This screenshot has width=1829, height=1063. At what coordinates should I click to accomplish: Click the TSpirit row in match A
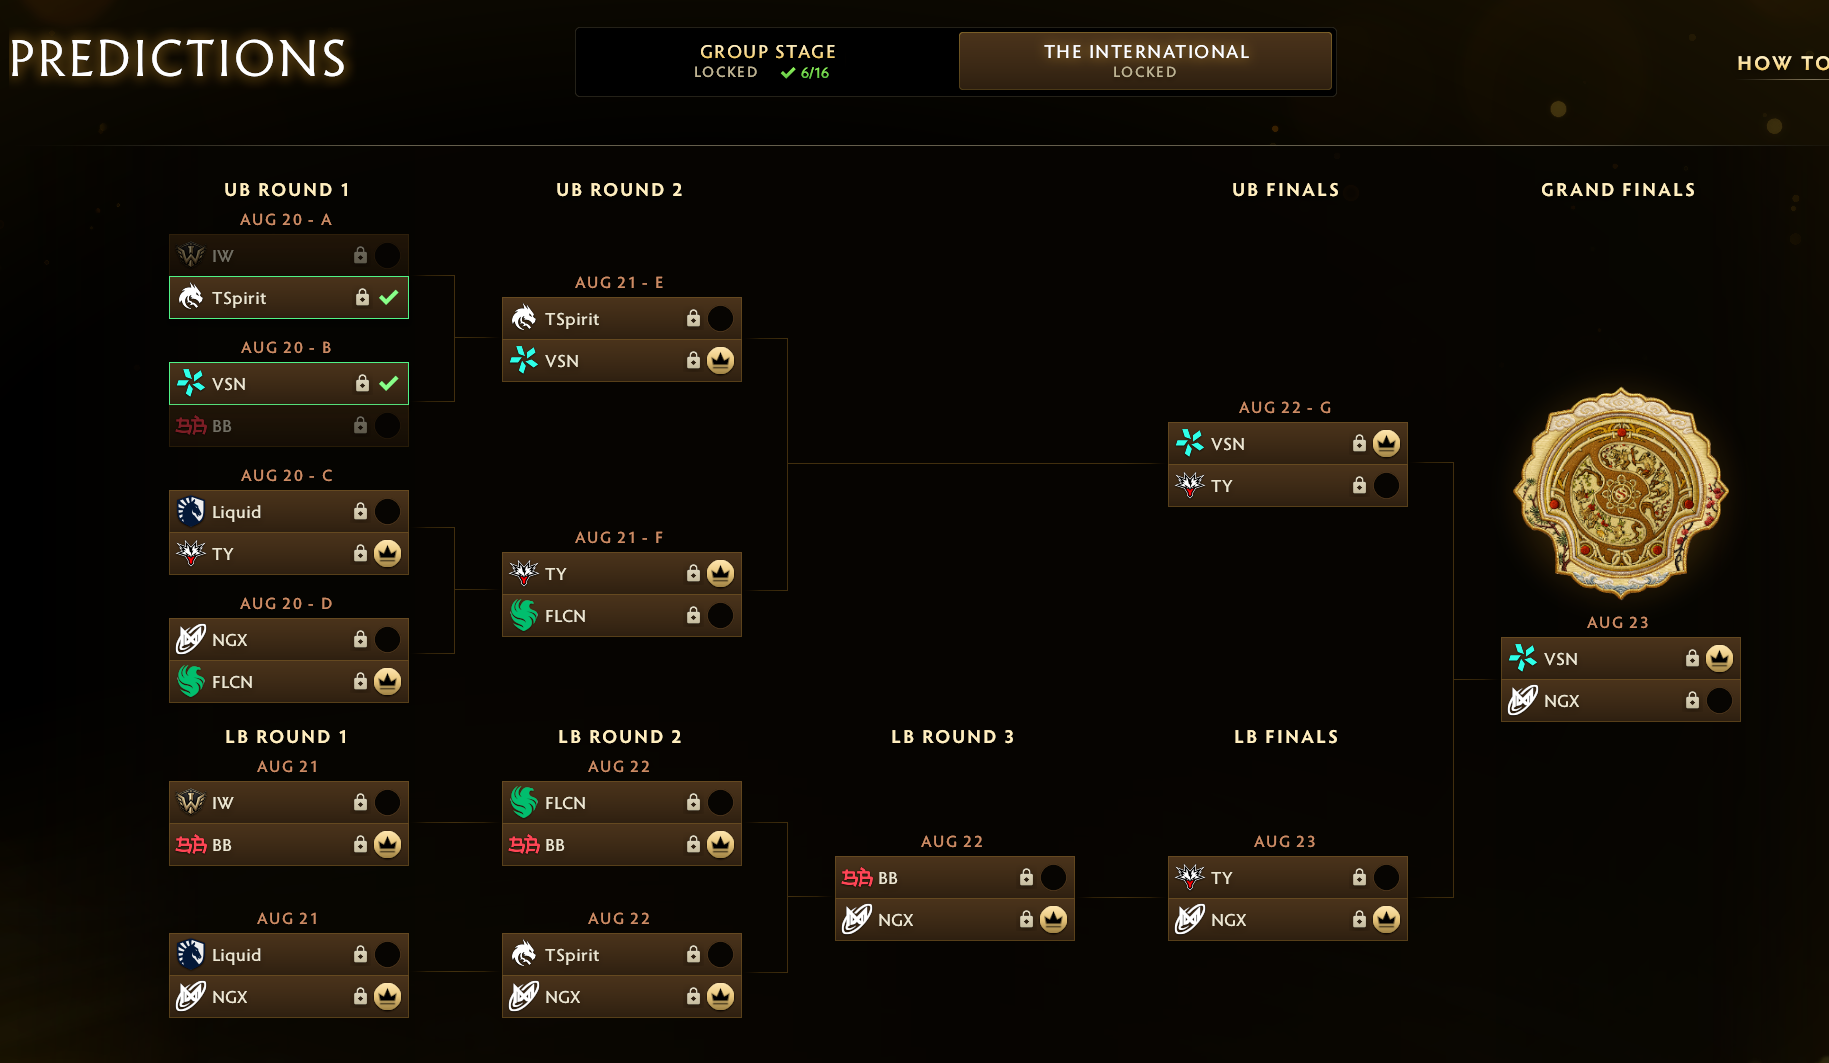pyautogui.click(x=289, y=297)
